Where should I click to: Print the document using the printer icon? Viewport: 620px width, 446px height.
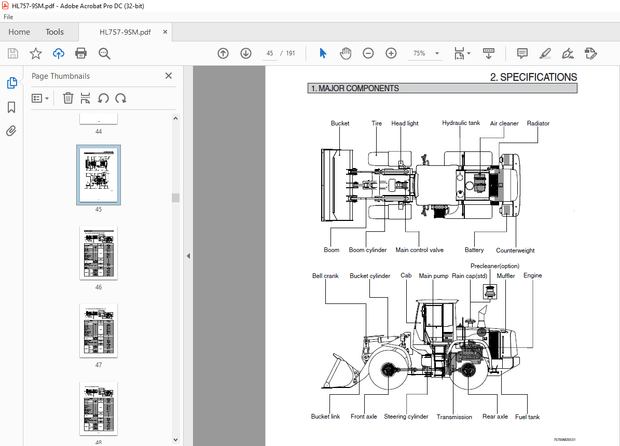[81, 53]
